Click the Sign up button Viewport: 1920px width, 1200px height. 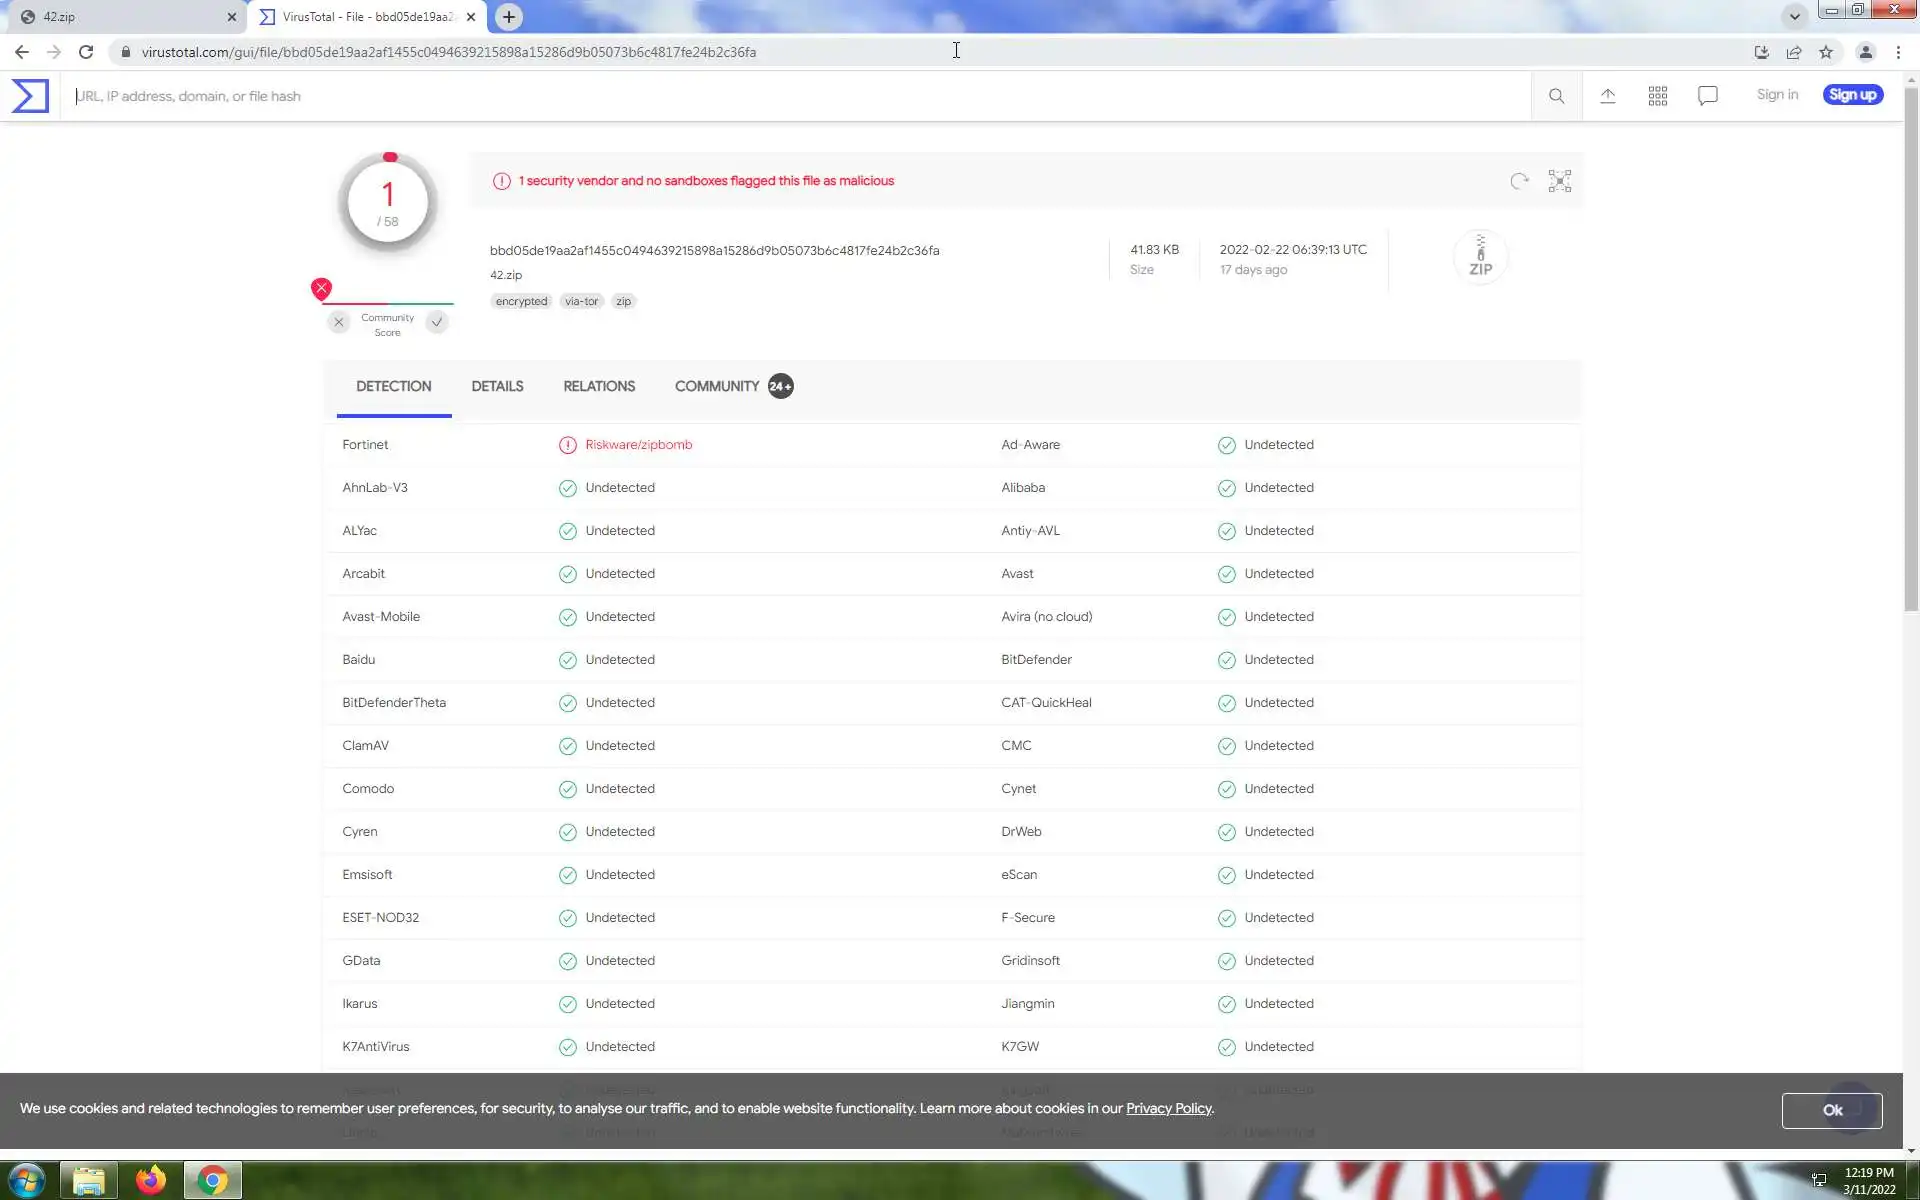pos(1852,95)
